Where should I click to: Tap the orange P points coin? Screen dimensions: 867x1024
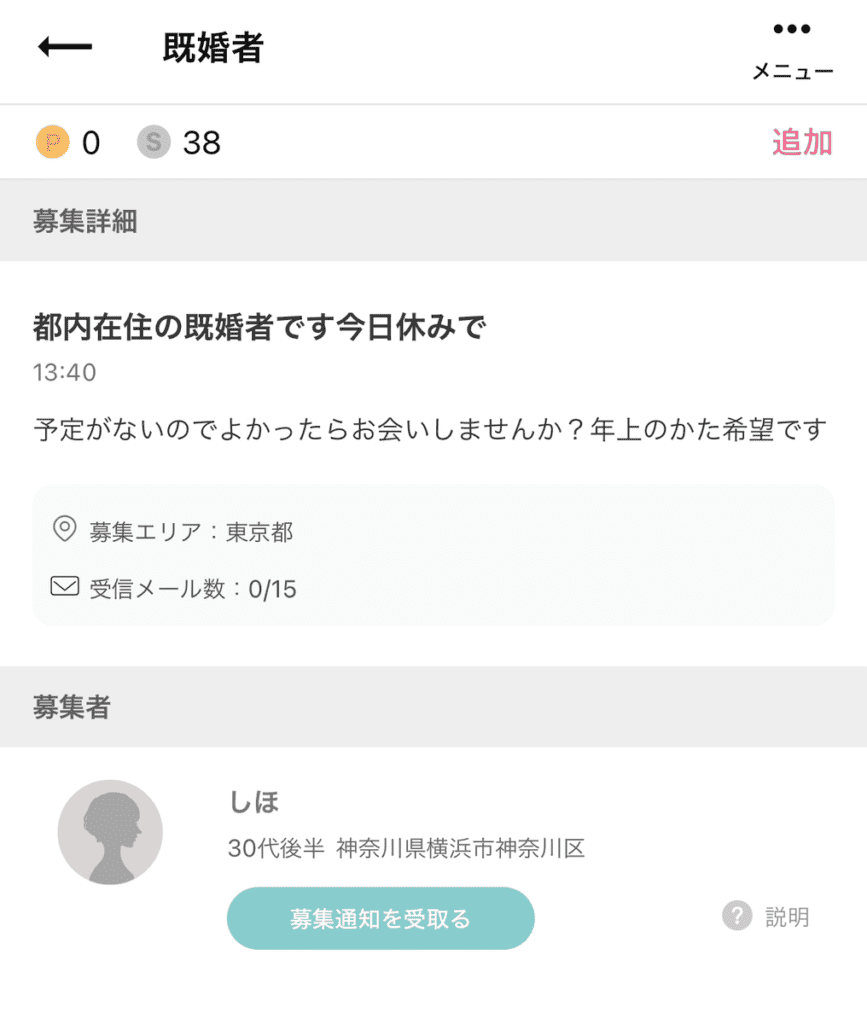pos(52,143)
